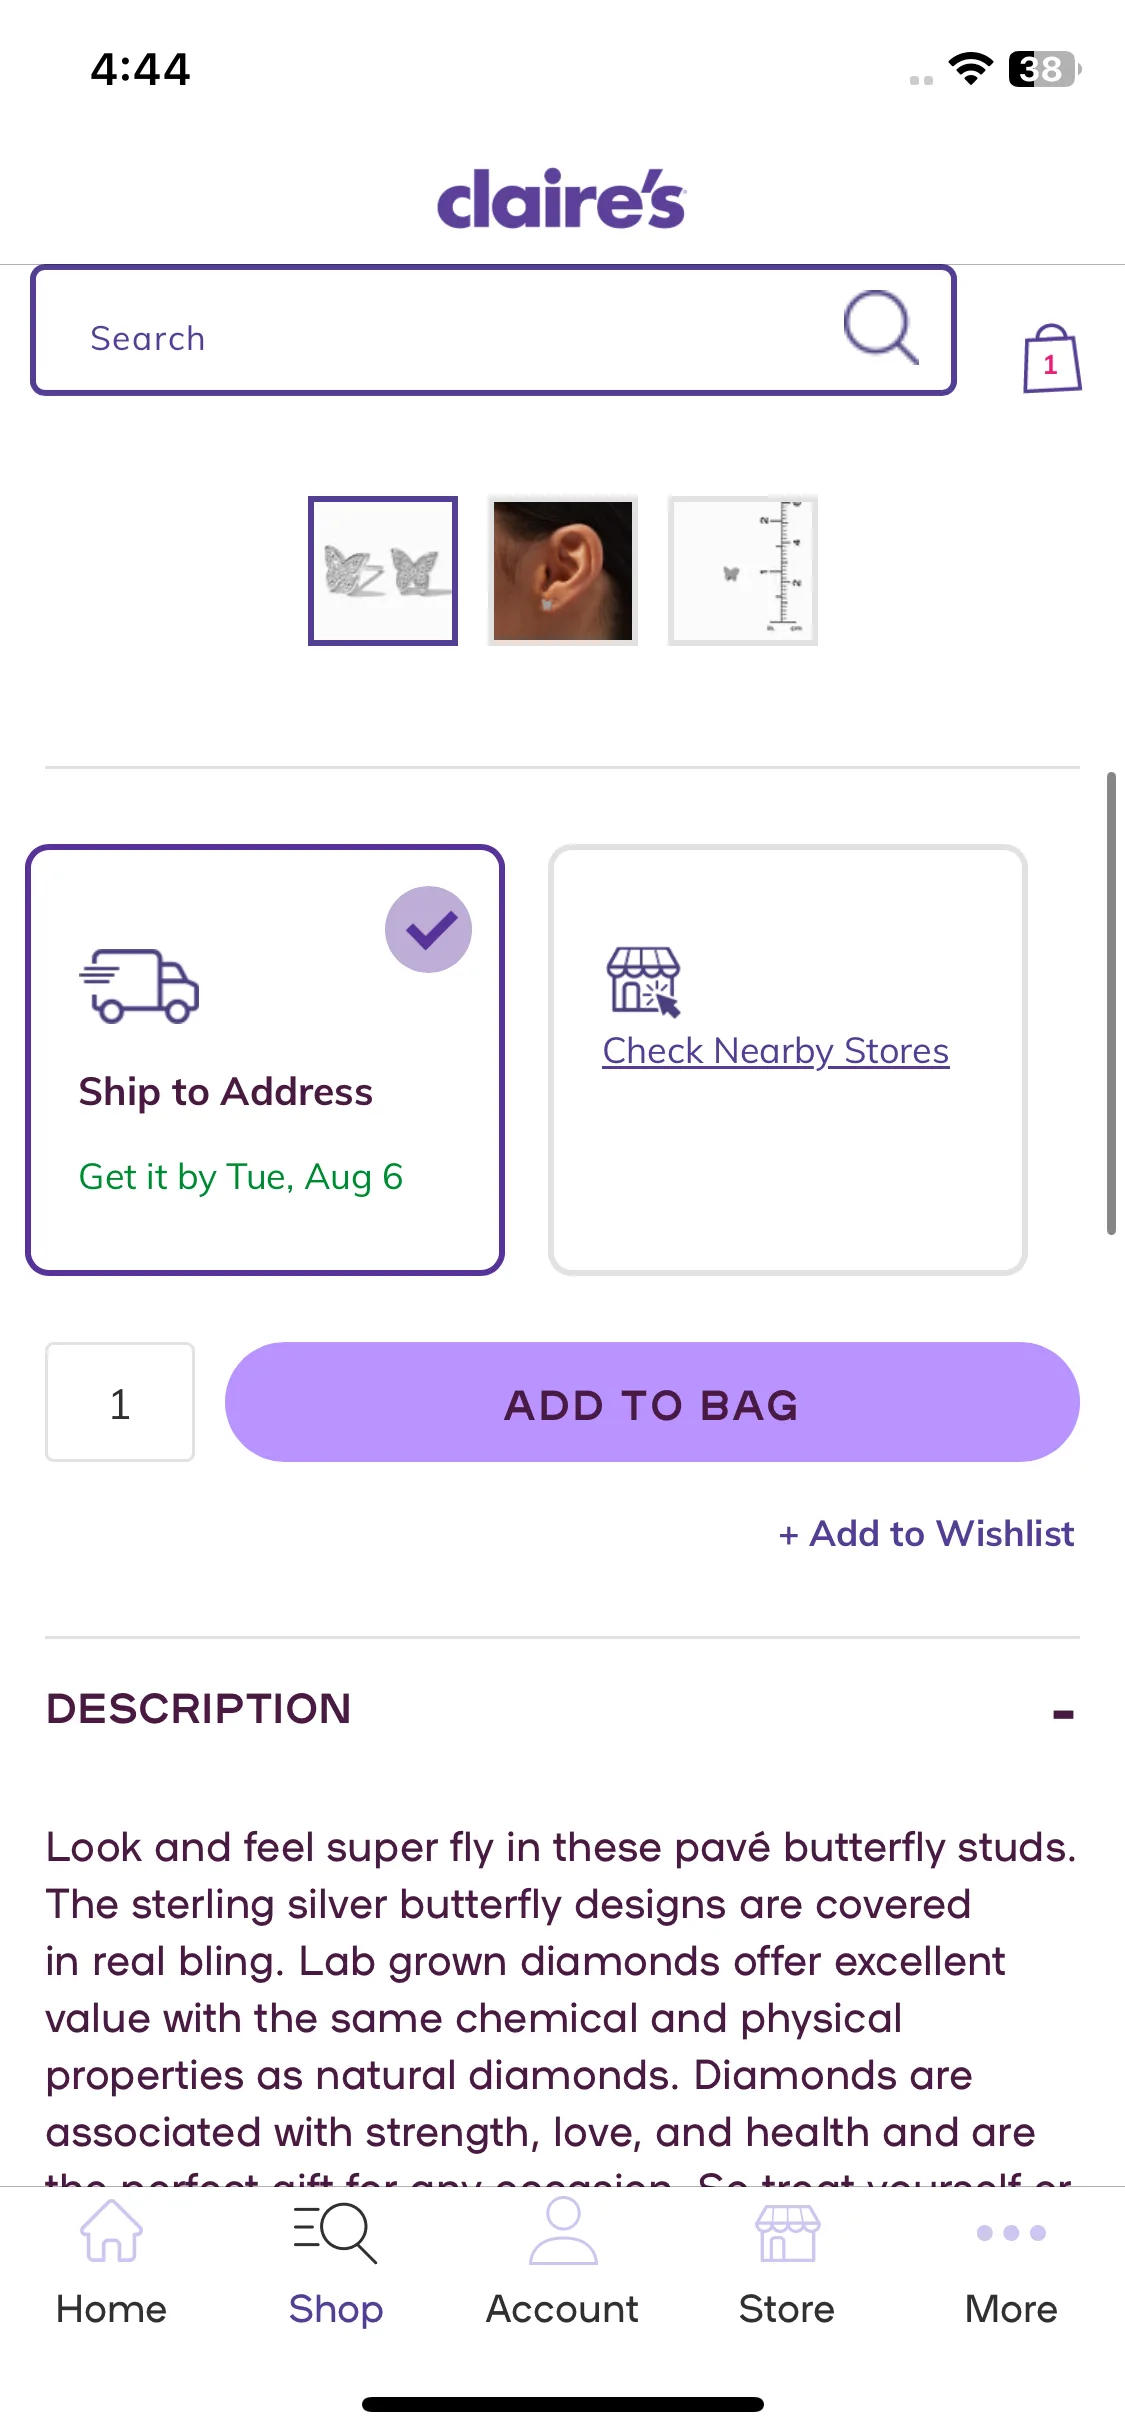
Task: Click Check Nearby Stores link
Action: tap(775, 1051)
